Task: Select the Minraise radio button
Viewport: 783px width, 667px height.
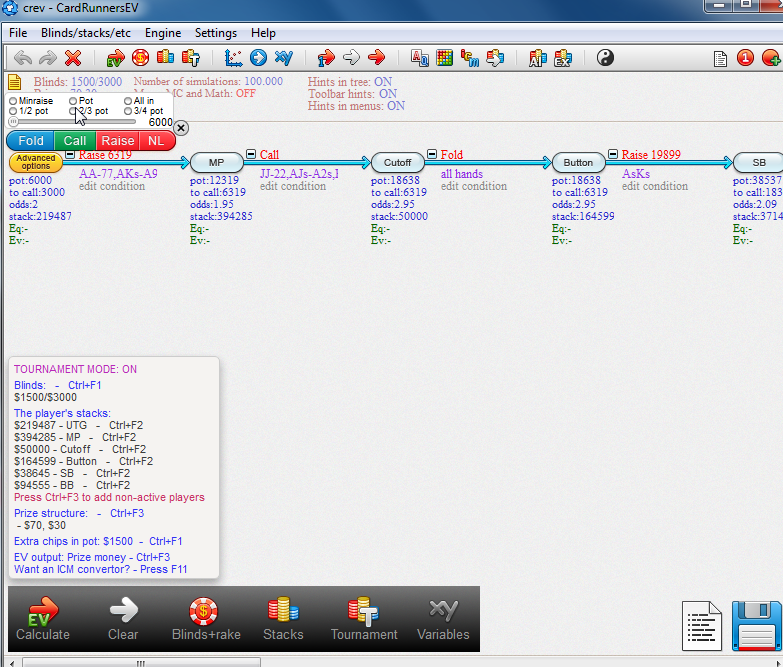Action: click(x=13, y=101)
